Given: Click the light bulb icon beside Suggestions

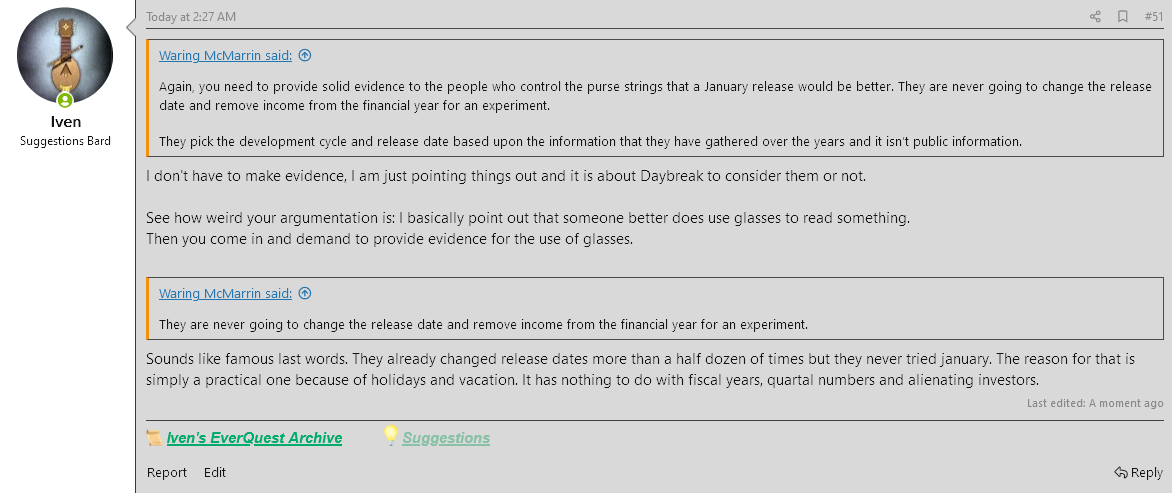Looking at the screenshot, I should (x=390, y=437).
